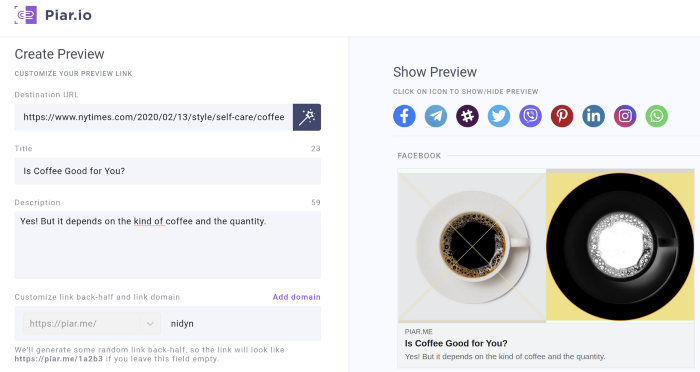This screenshot has height=372, width=700.
Task: Click the magic wand autofill button
Action: pos(307,117)
